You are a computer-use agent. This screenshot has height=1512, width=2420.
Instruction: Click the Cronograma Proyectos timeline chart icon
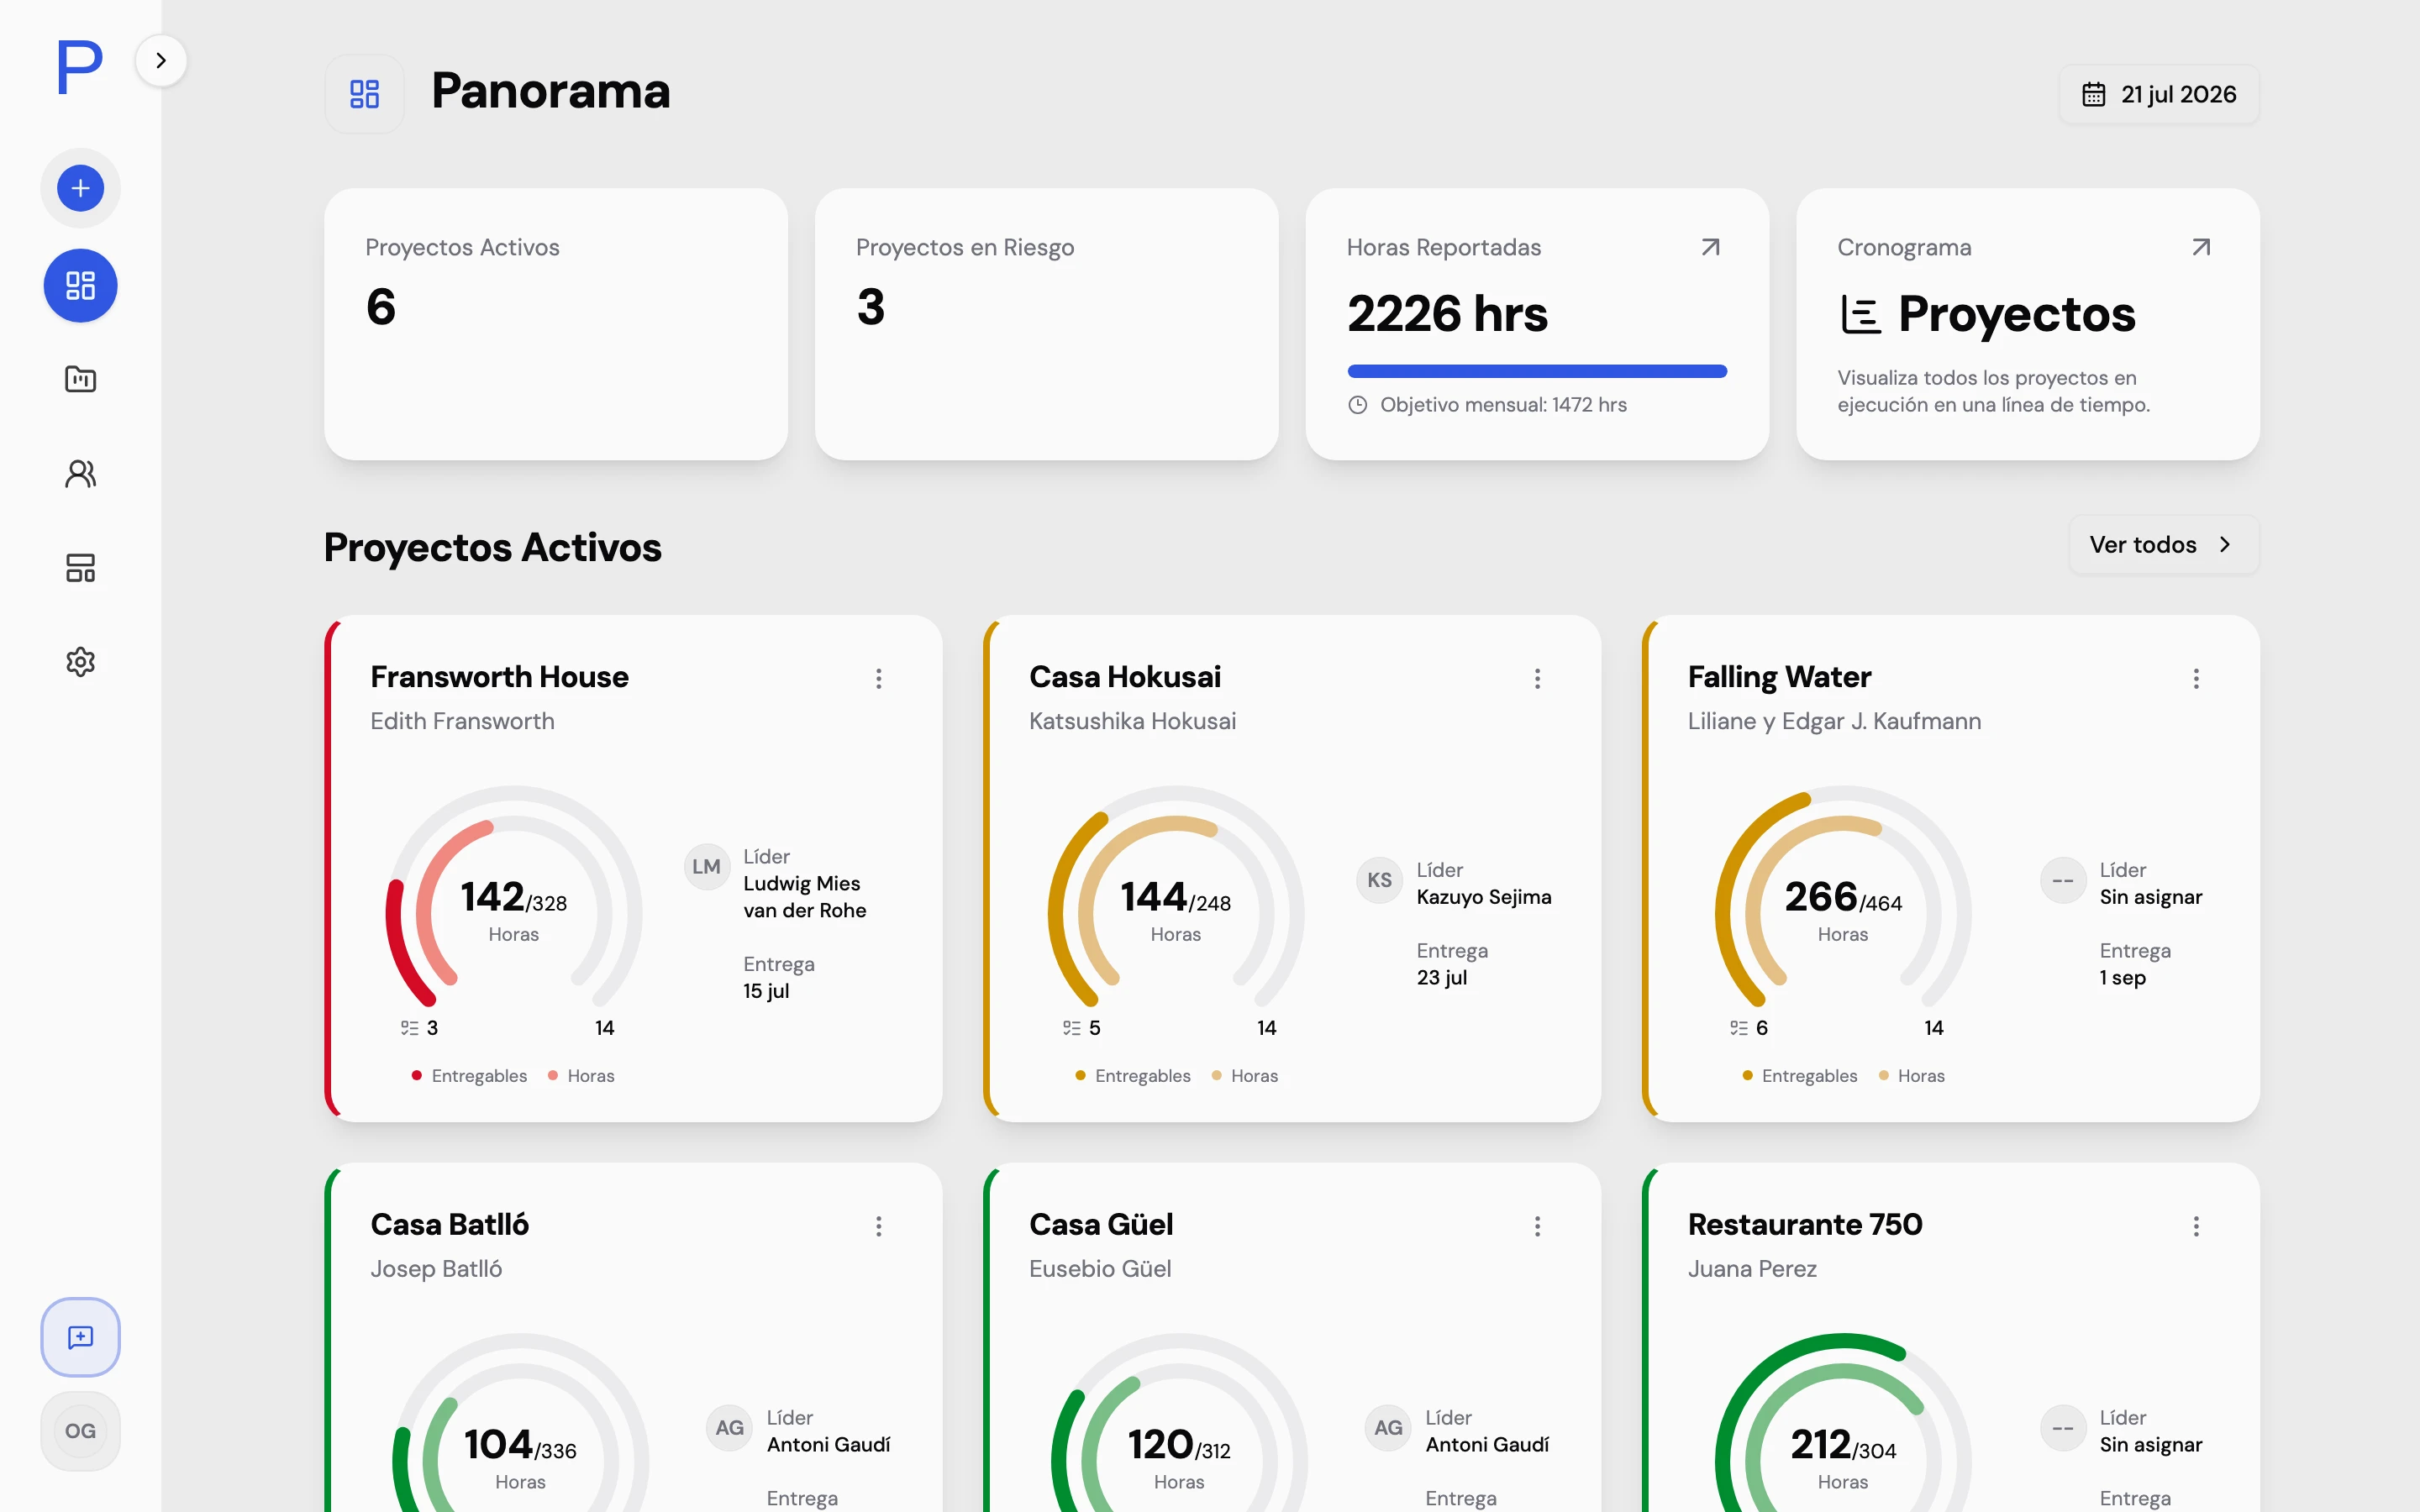point(1860,315)
